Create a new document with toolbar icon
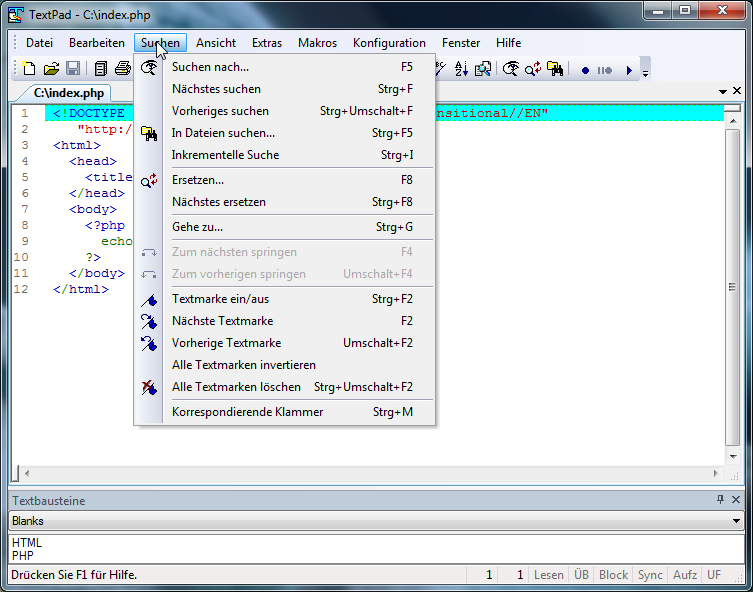The height and width of the screenshot is (592, 753). [29, 69]
